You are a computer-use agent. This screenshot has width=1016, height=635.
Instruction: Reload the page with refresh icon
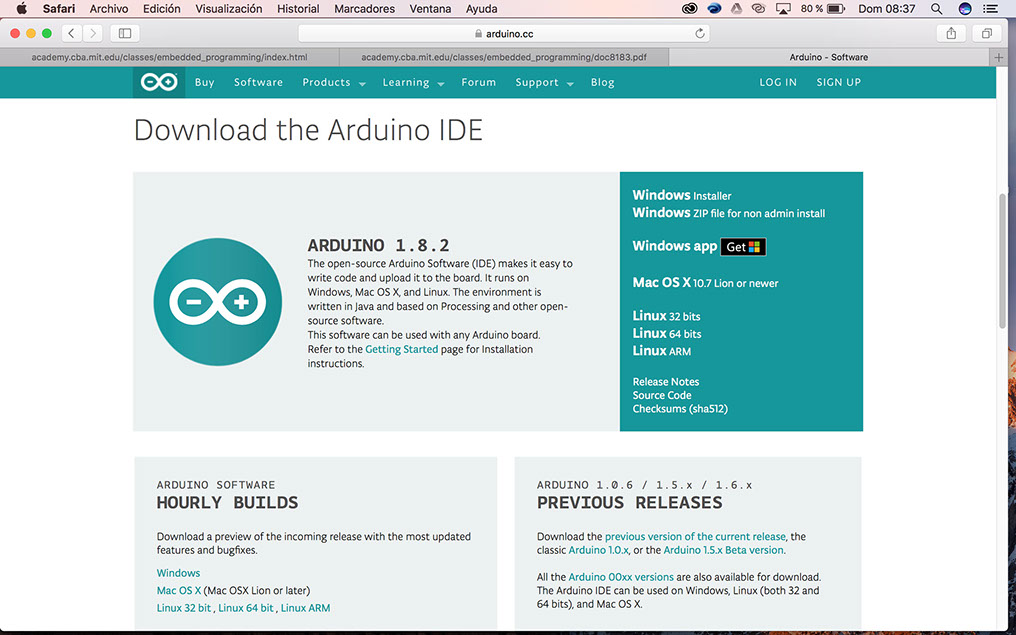tap(700, 33)
